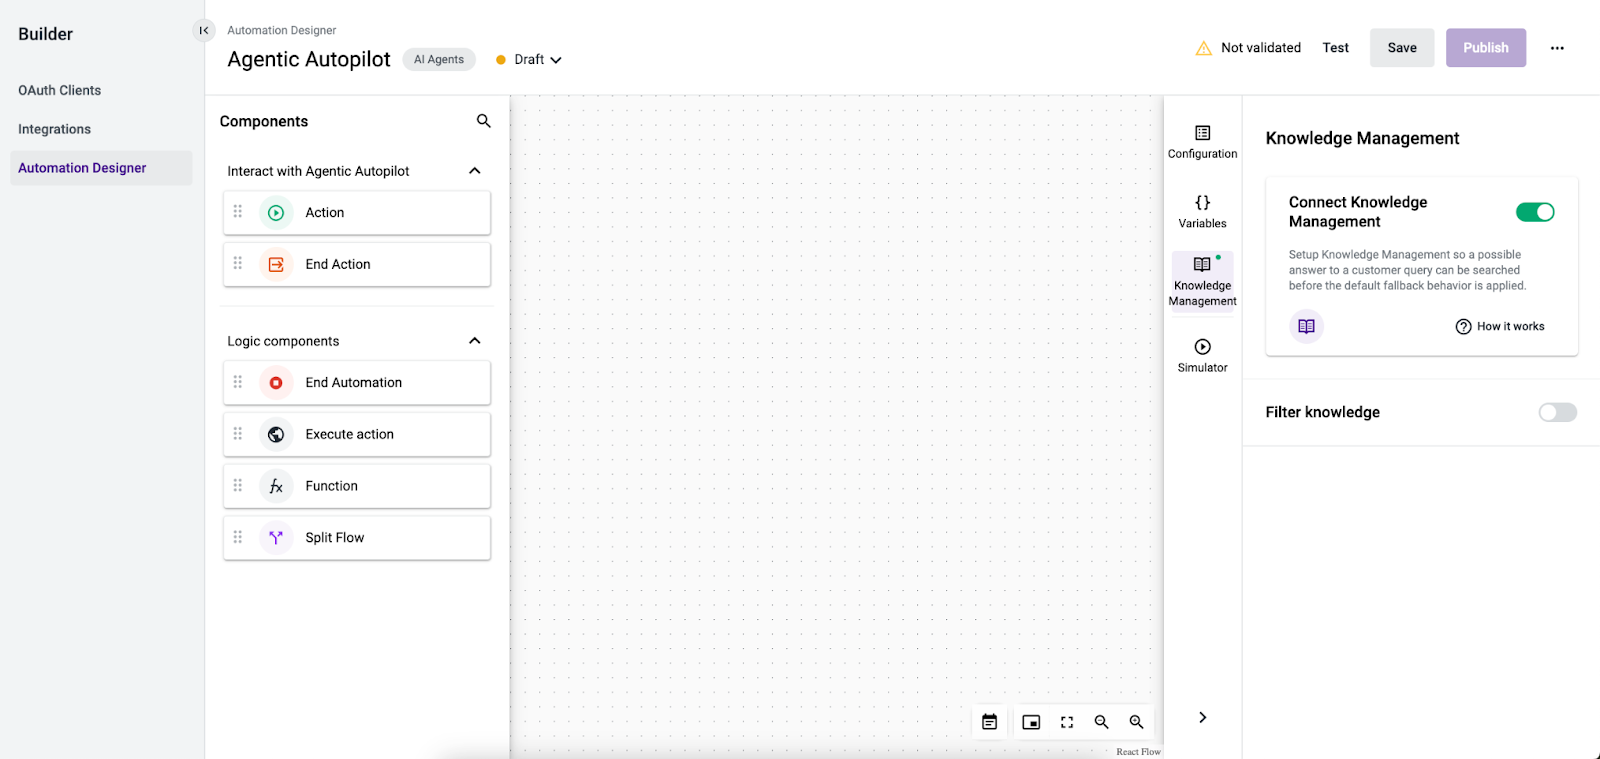Collapse the Builder sidebar
Viewport: 1600px width, 759px height.
203,30
